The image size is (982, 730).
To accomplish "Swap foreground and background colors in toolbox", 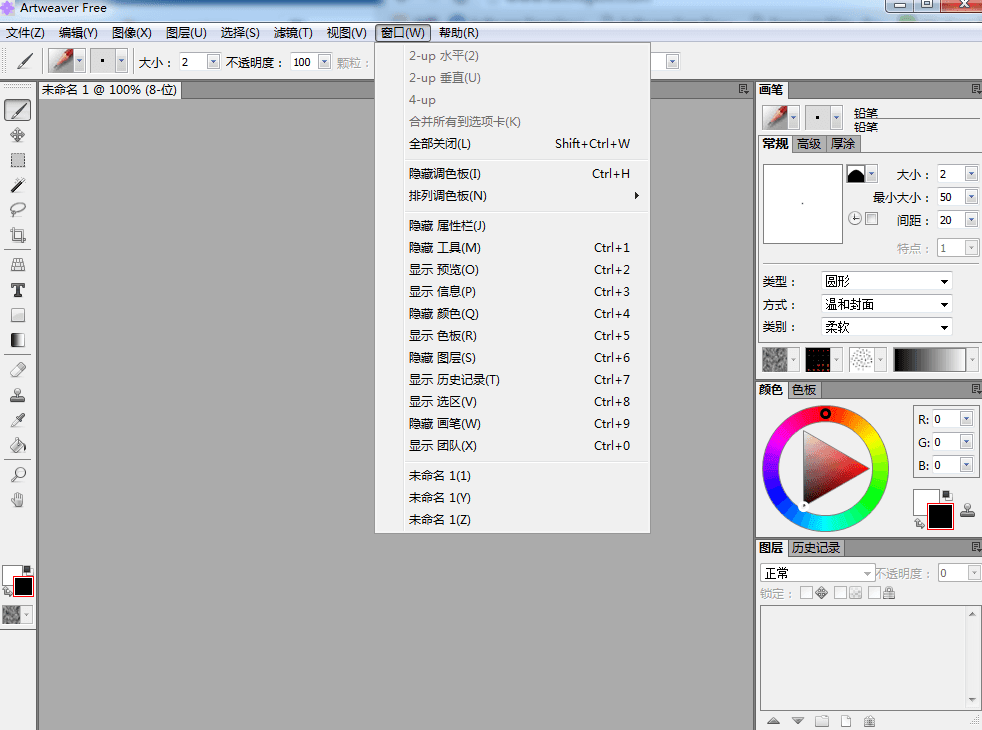I will click(7, 590).
